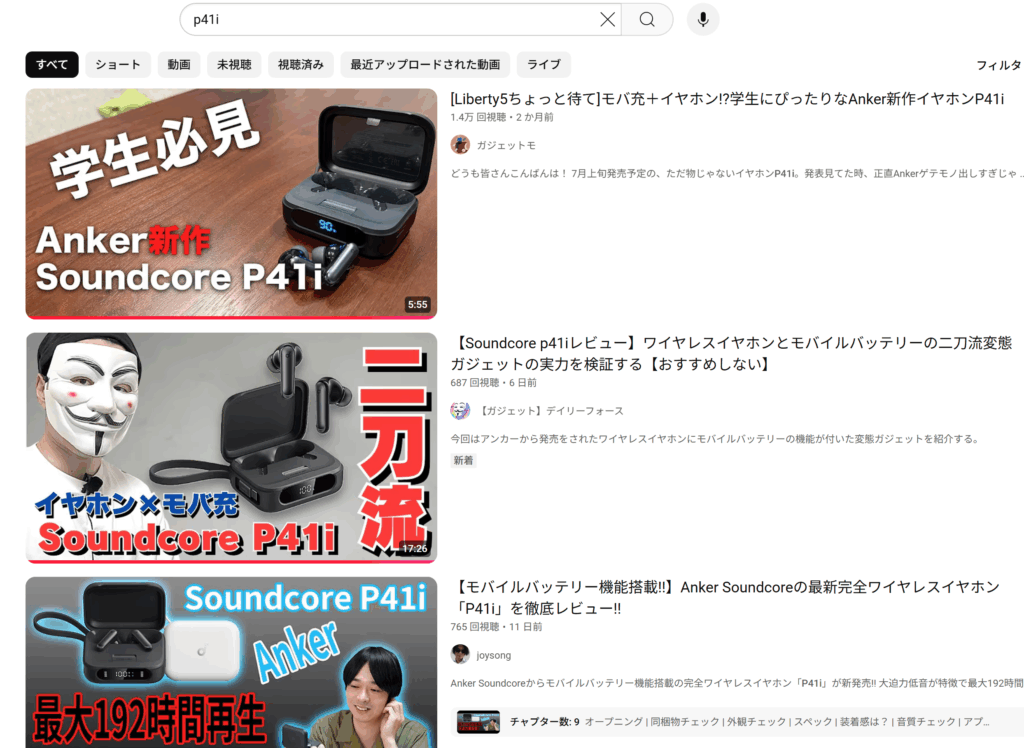
Task: Select the 動画 filter chip
Action: click(x=179, y=65)
